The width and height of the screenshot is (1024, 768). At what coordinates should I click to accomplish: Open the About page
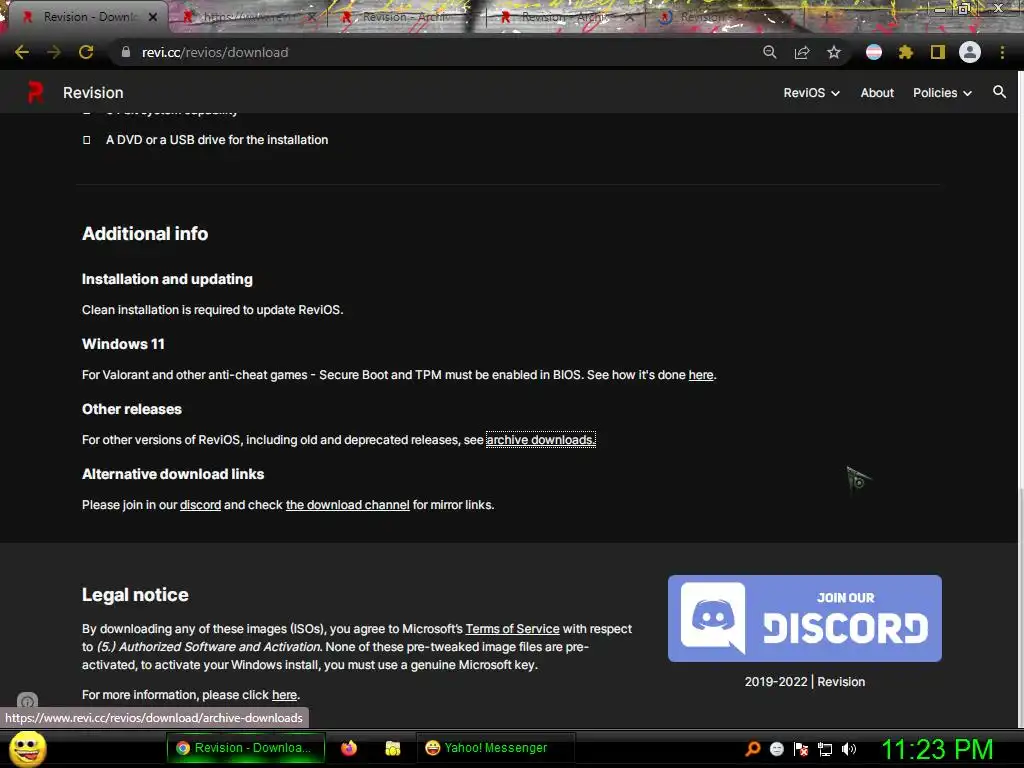[876, 93]
